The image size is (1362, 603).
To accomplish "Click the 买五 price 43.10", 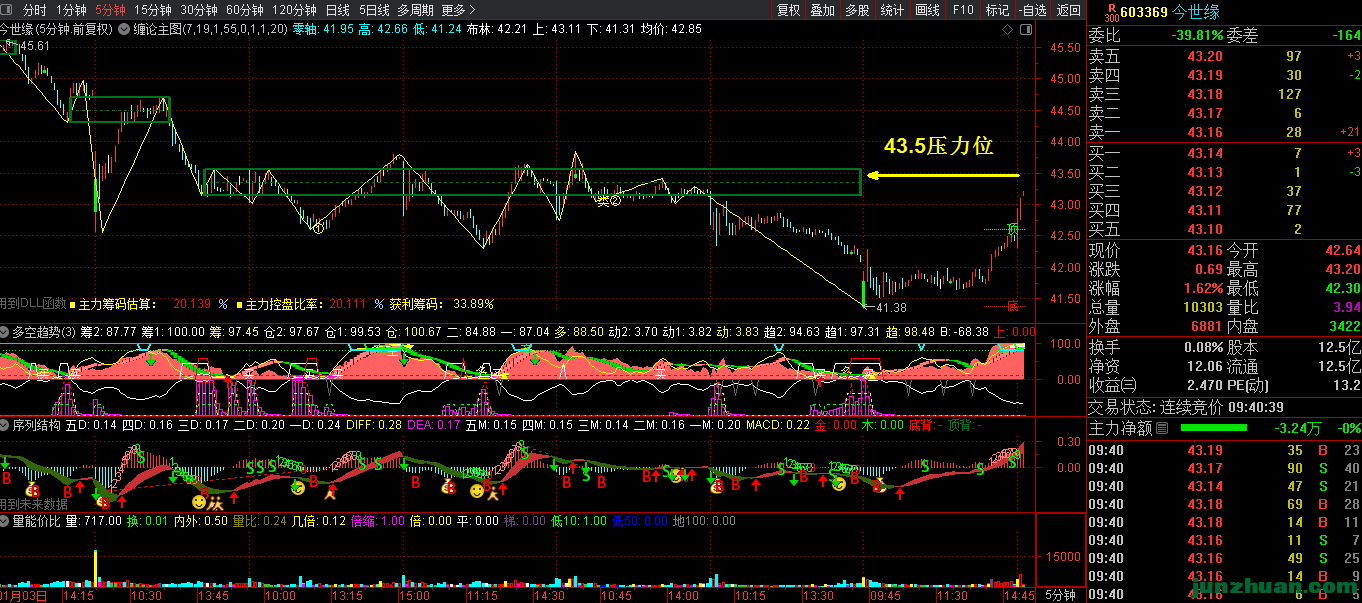I will pyautogui.click(x=1205, y=229).
